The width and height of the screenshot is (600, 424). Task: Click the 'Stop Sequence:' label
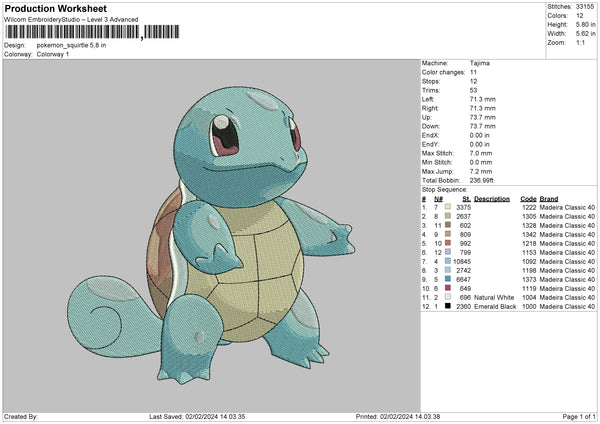445,190
